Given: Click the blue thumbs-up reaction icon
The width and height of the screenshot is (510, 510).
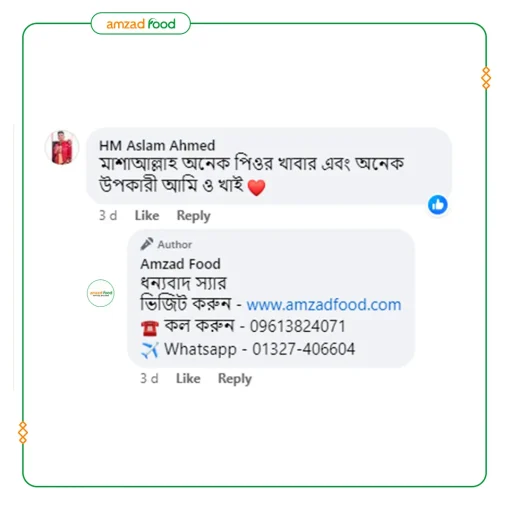Looking at the screenshot, I should 437,205.
